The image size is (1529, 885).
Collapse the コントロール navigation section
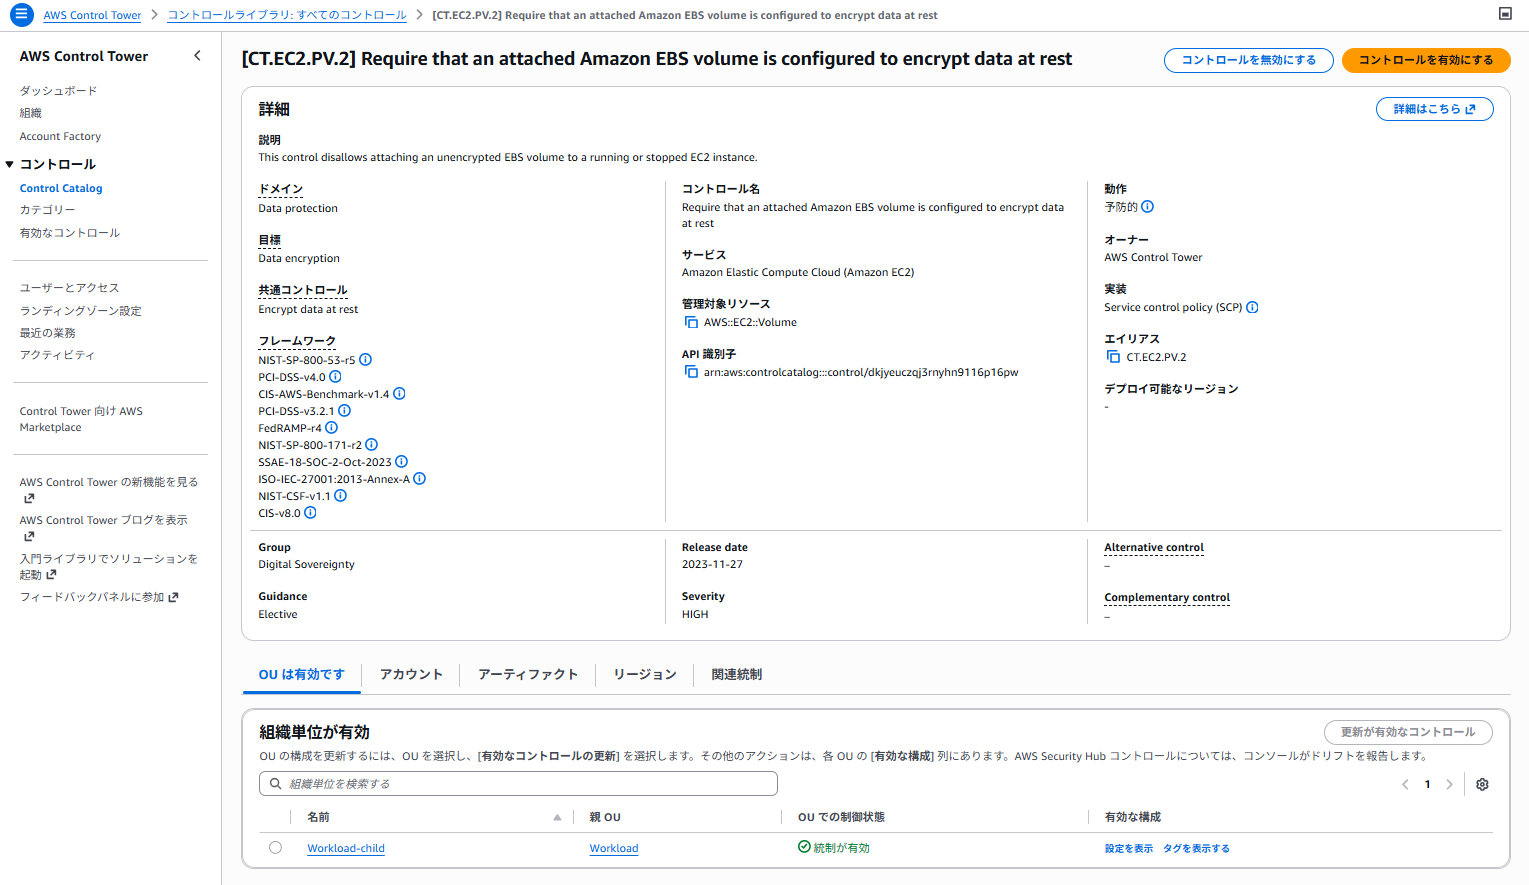click(10, 164)
